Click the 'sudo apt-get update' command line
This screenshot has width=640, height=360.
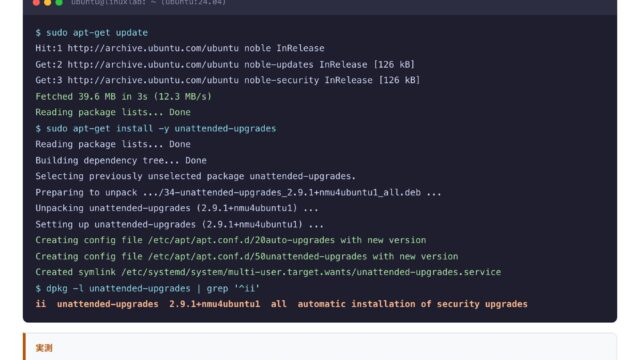(91, 33)
